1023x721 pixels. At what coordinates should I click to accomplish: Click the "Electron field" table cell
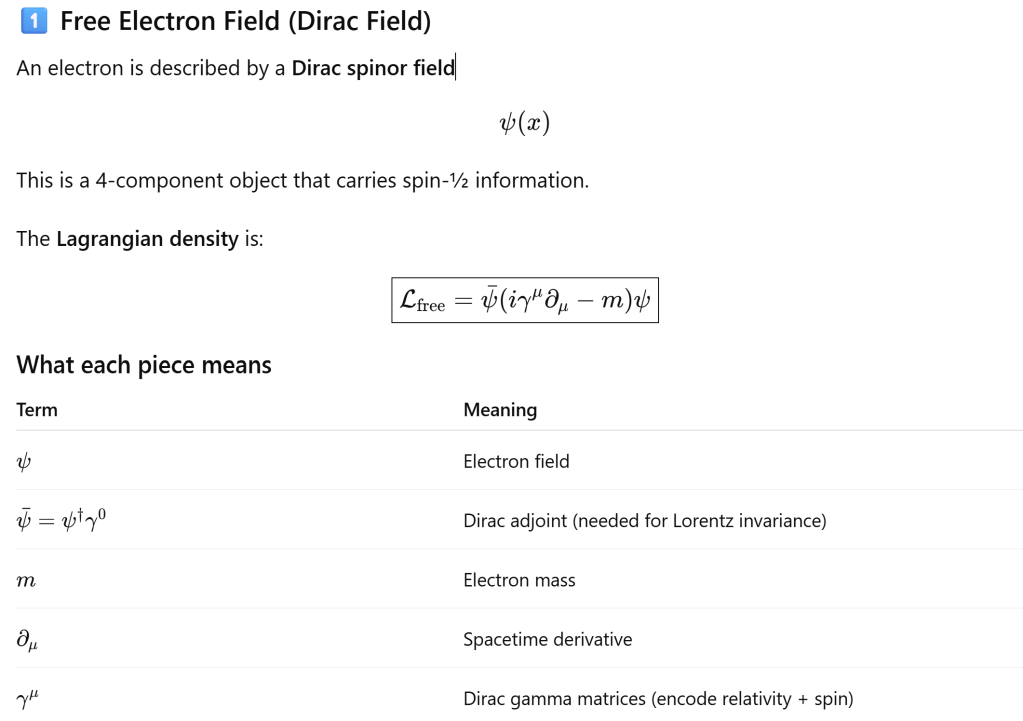[516, 461]
